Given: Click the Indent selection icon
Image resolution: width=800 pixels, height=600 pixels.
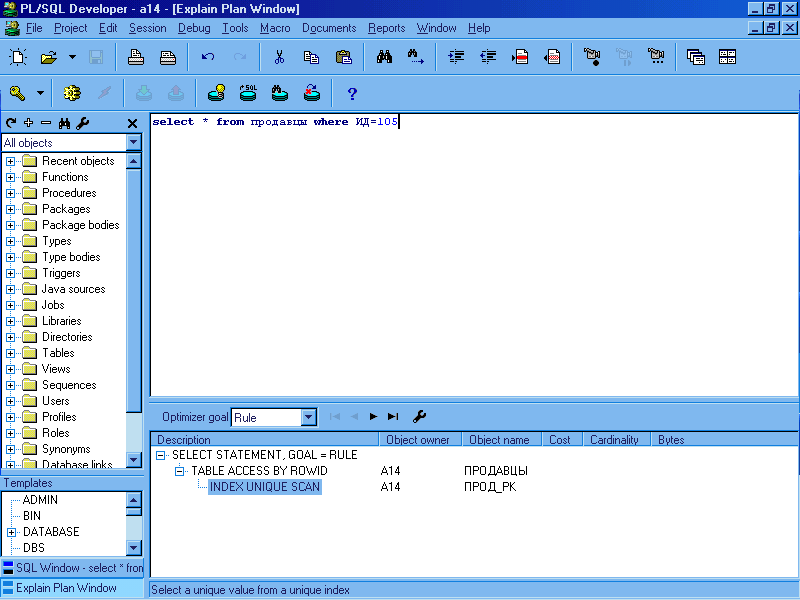Looking at the screenshot, I should tap(456, 57).
